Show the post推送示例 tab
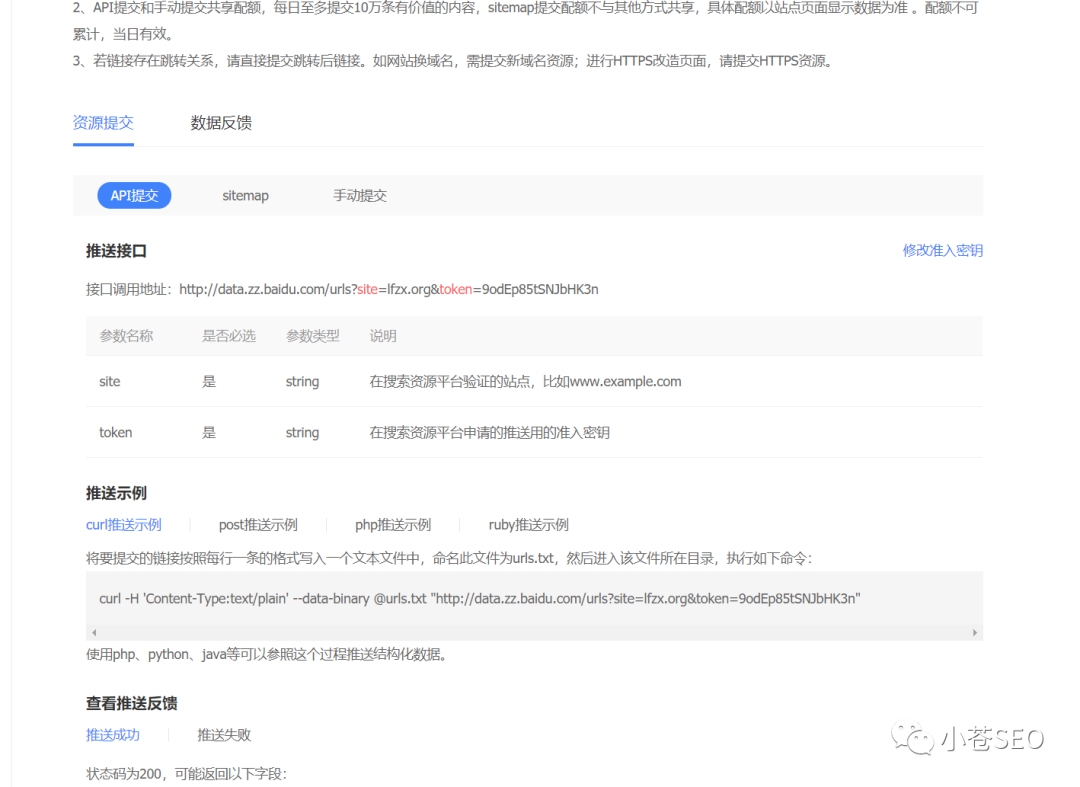This screenshot has height=787, width=1080. click(258, 525)
